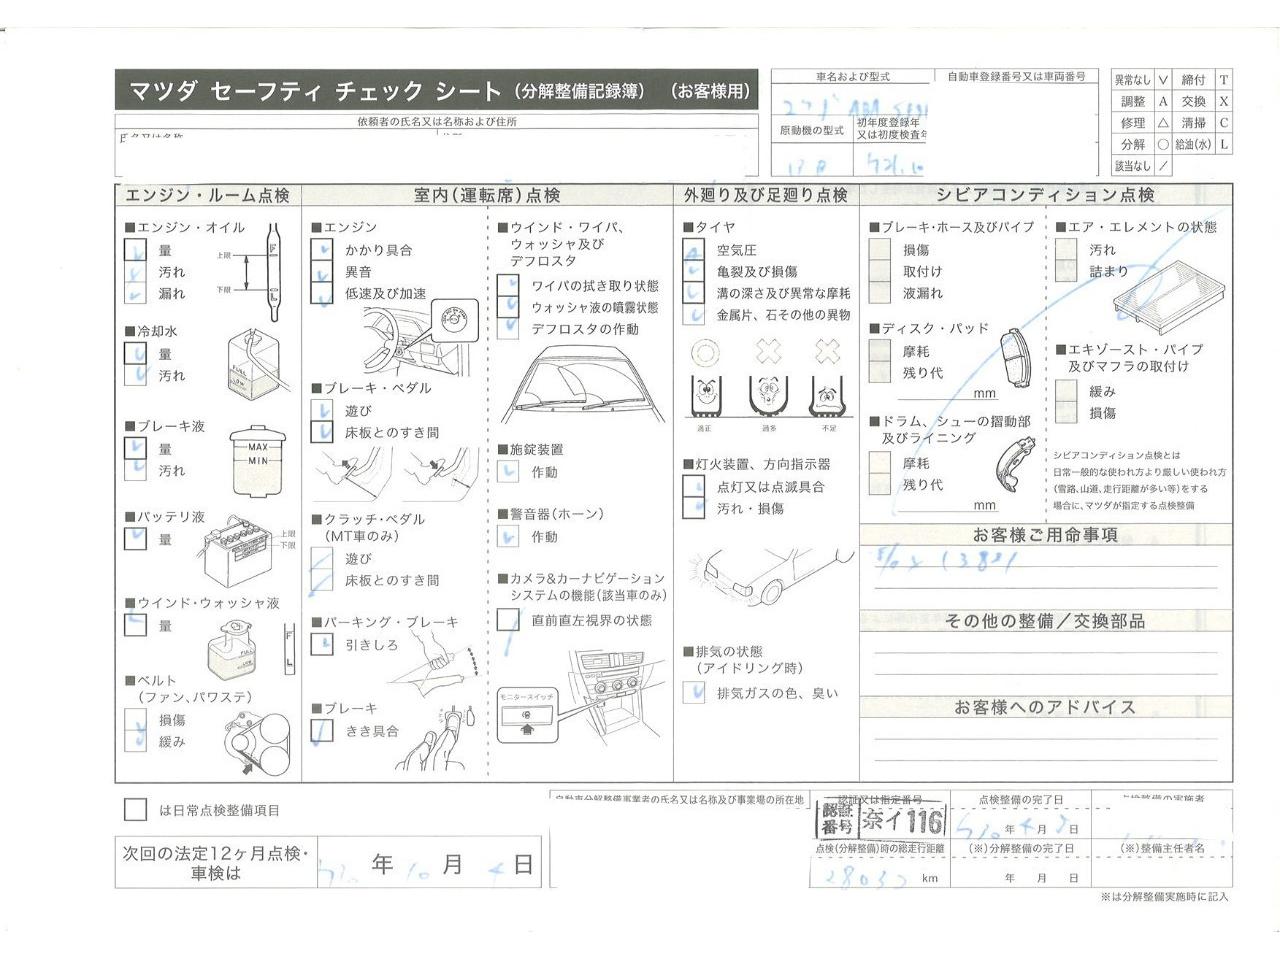Check the ディスク・パッド 摩耗 box
Screen dimensions: 1280x960
tap(879, 351)
